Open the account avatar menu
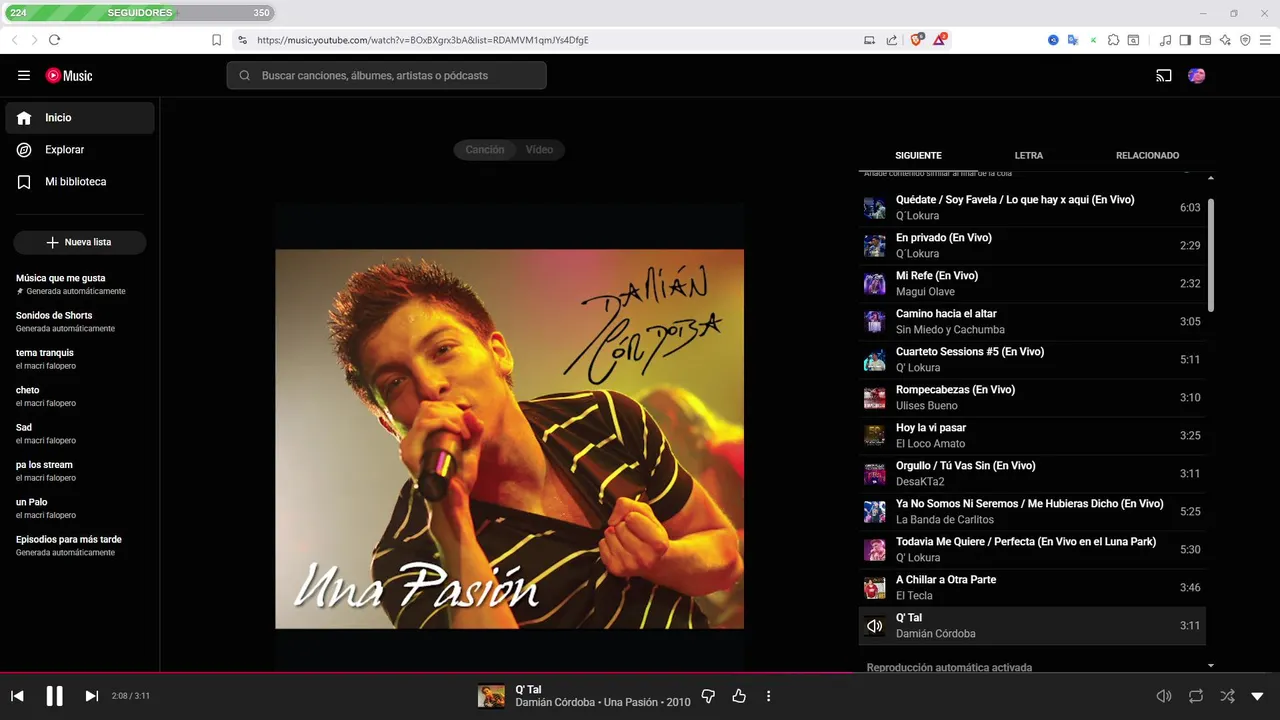 (1196, 75)
